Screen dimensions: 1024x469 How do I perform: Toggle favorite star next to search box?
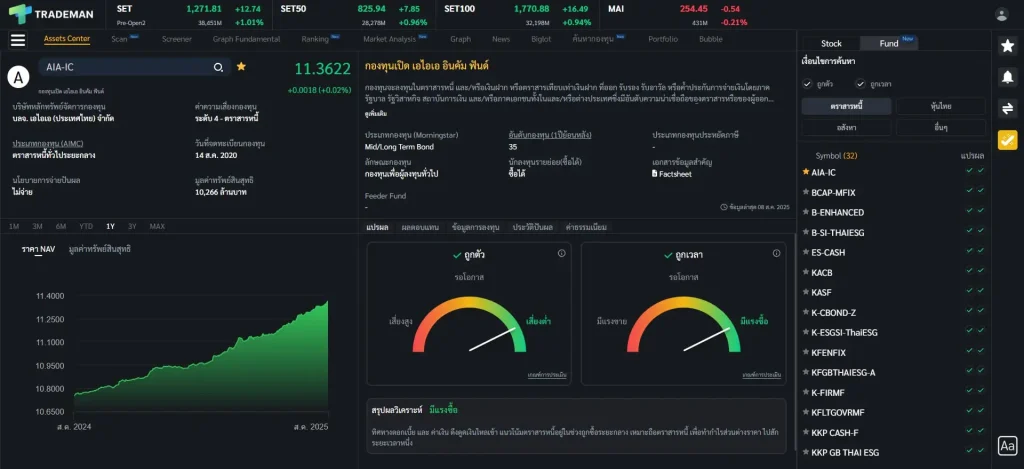(241, 67)
